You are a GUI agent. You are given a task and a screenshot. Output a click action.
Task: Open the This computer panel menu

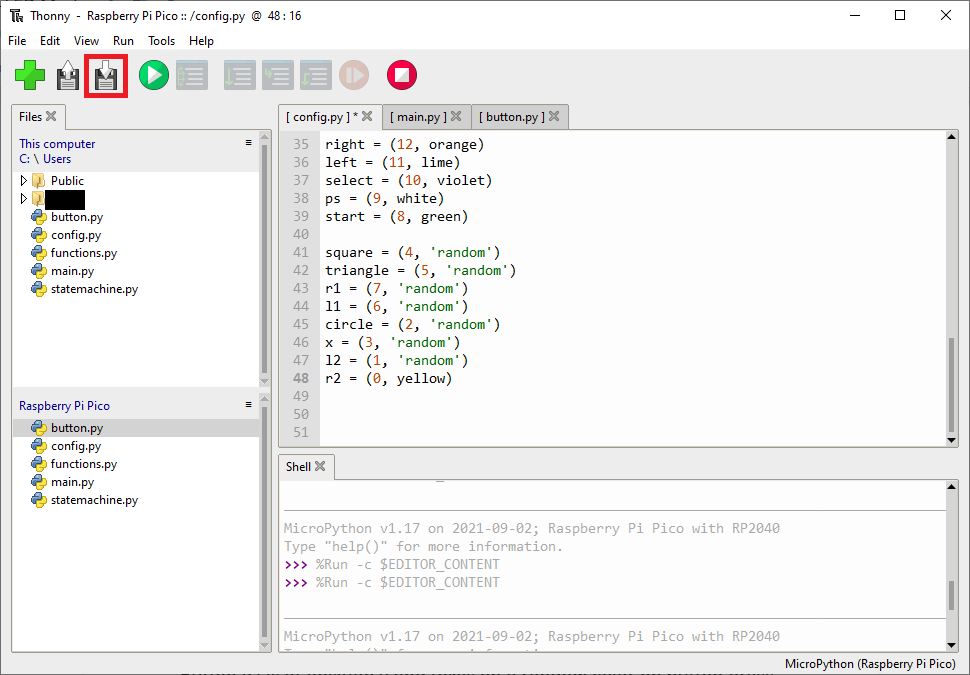248,143
